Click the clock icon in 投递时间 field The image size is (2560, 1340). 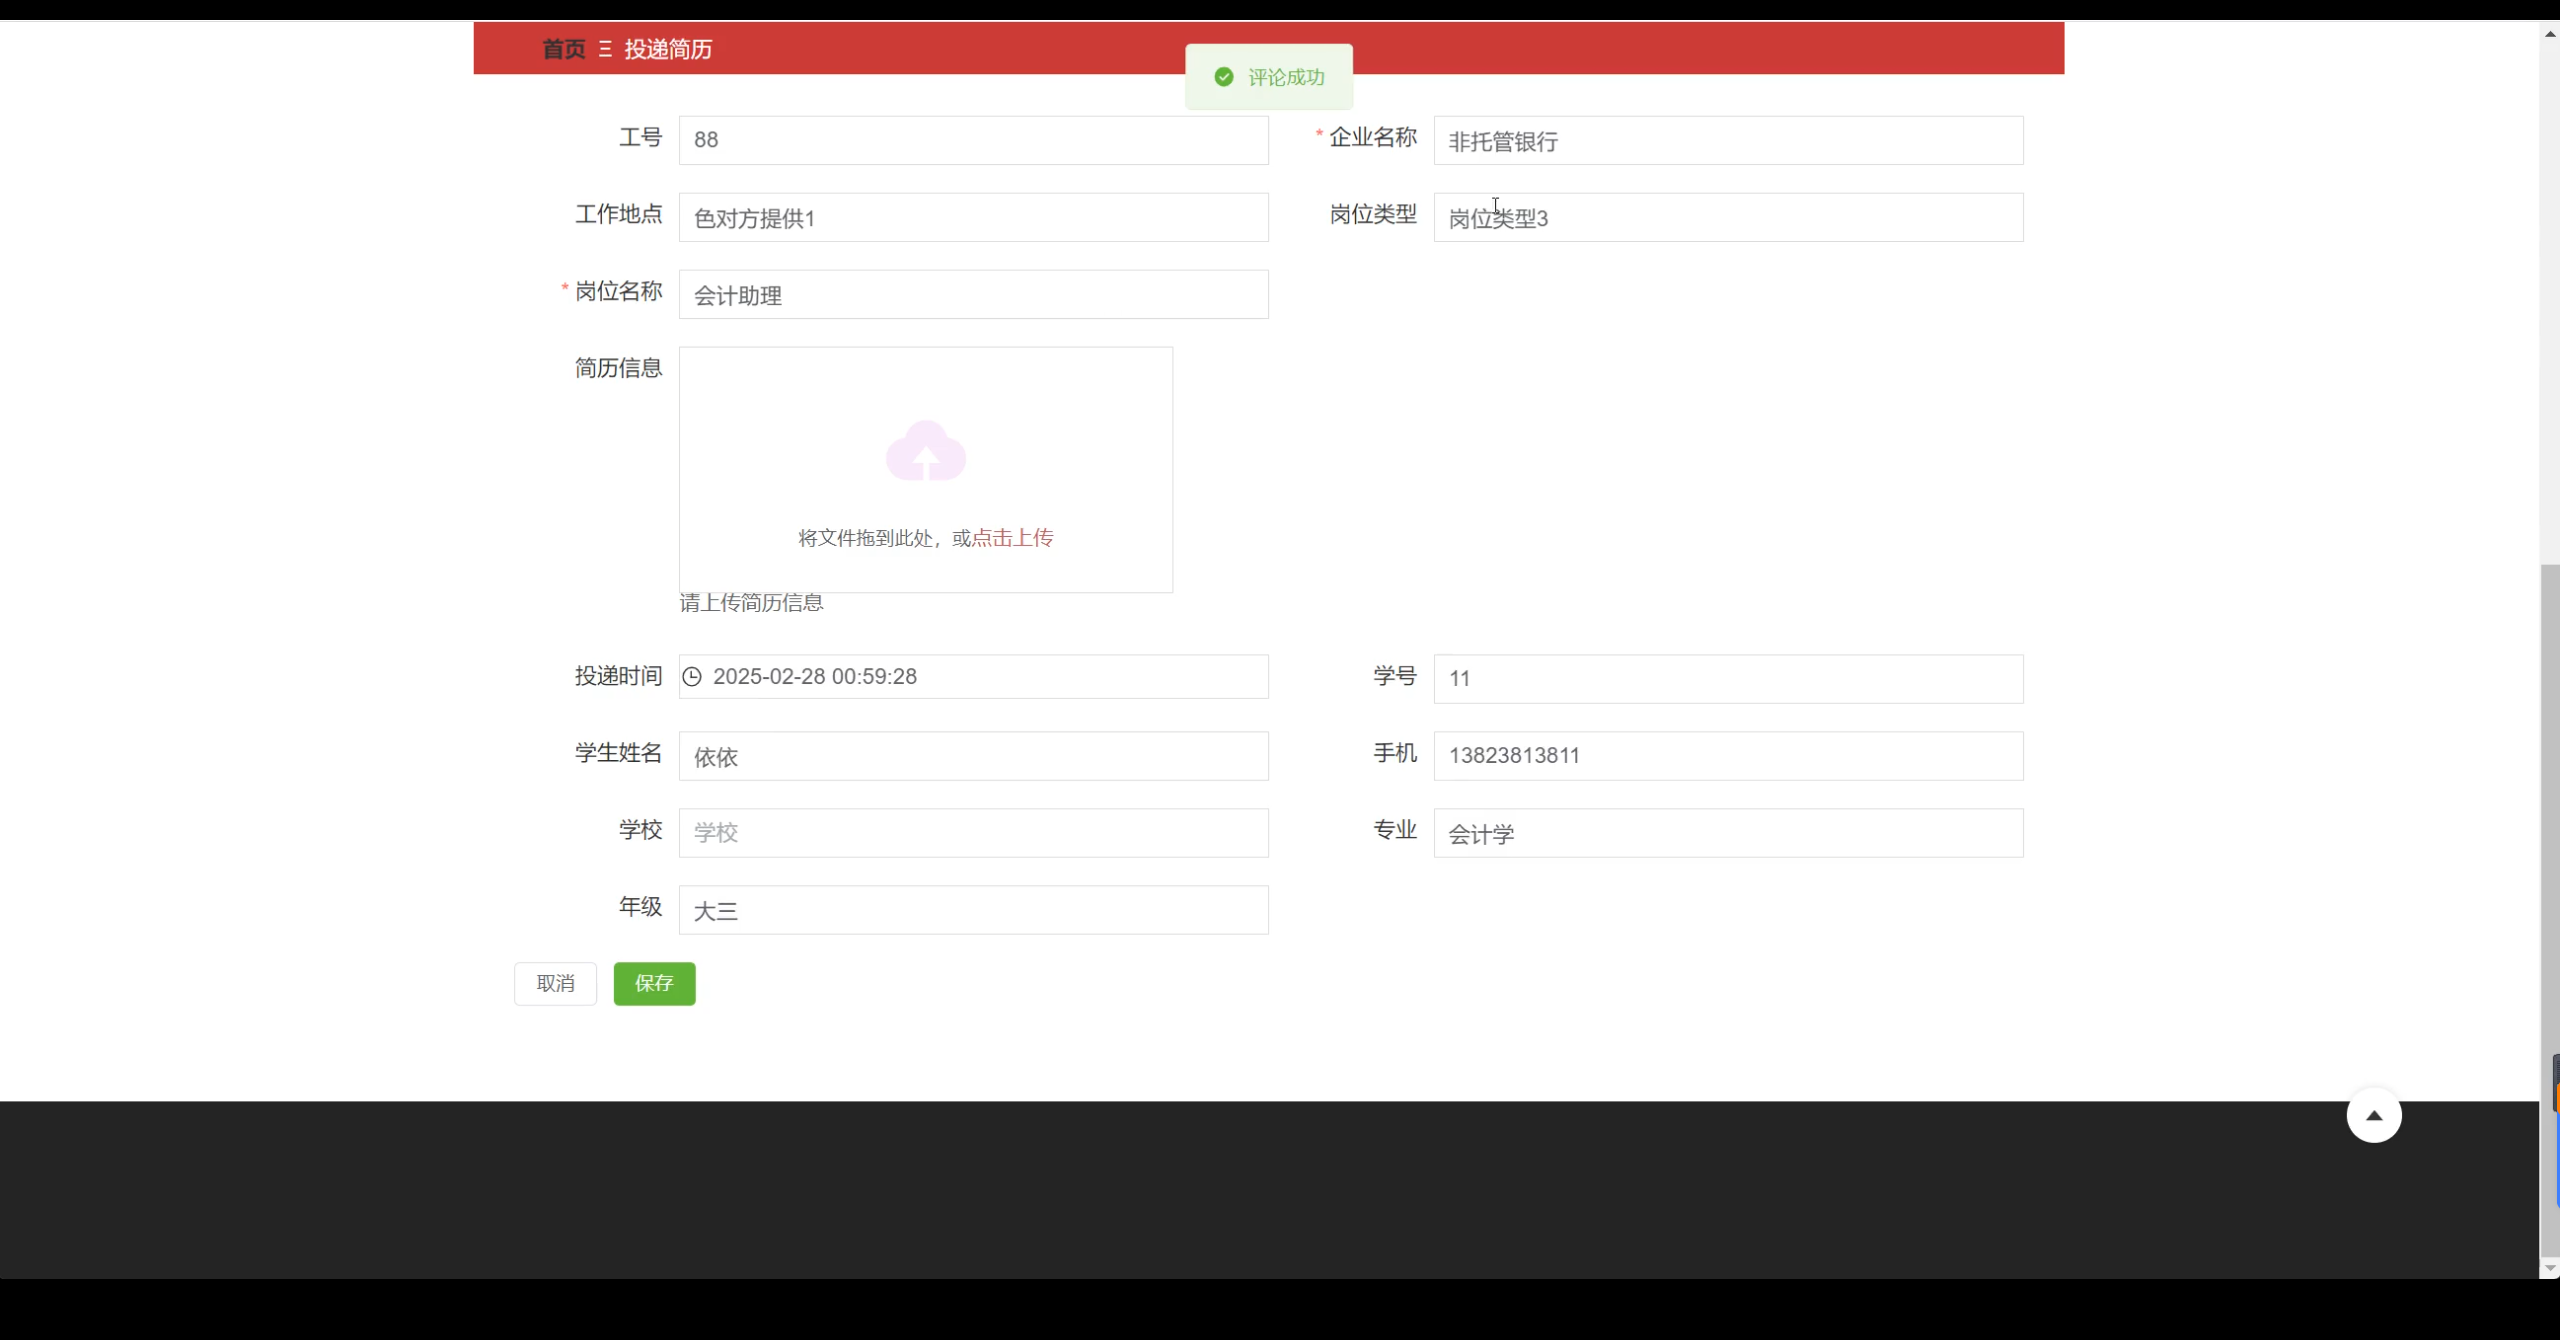[692, 677]
